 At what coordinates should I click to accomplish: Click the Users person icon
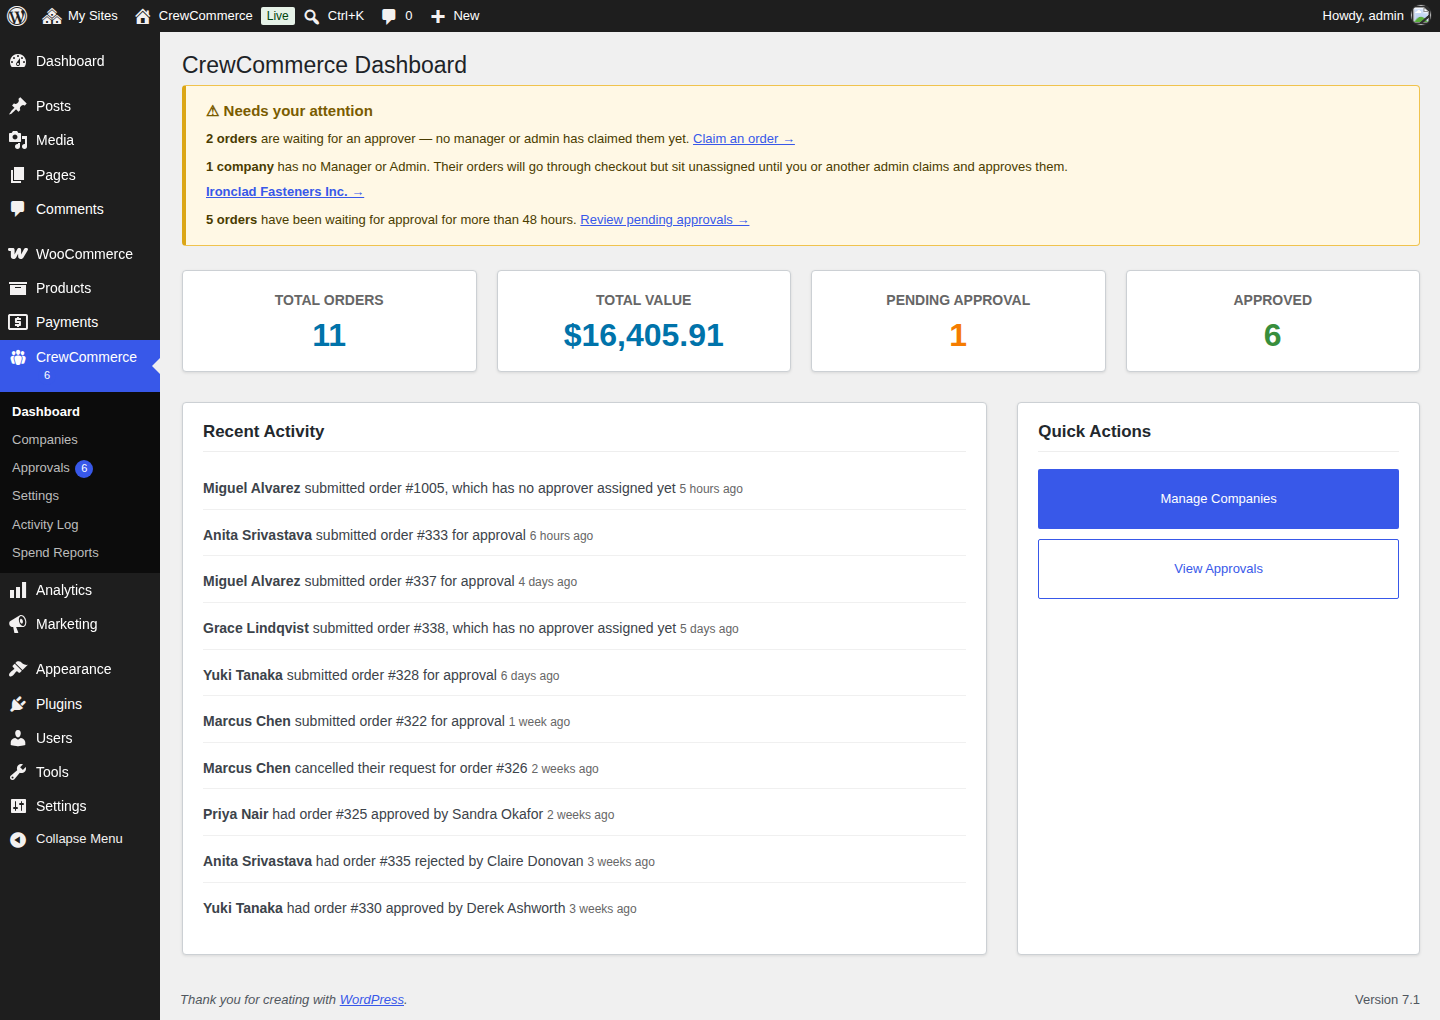click(18, 738)
